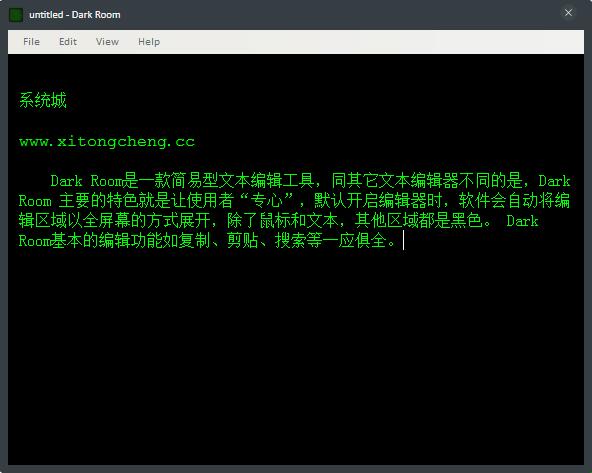
Task: Close the Dark Room window
Action: (x=568, y=13)
